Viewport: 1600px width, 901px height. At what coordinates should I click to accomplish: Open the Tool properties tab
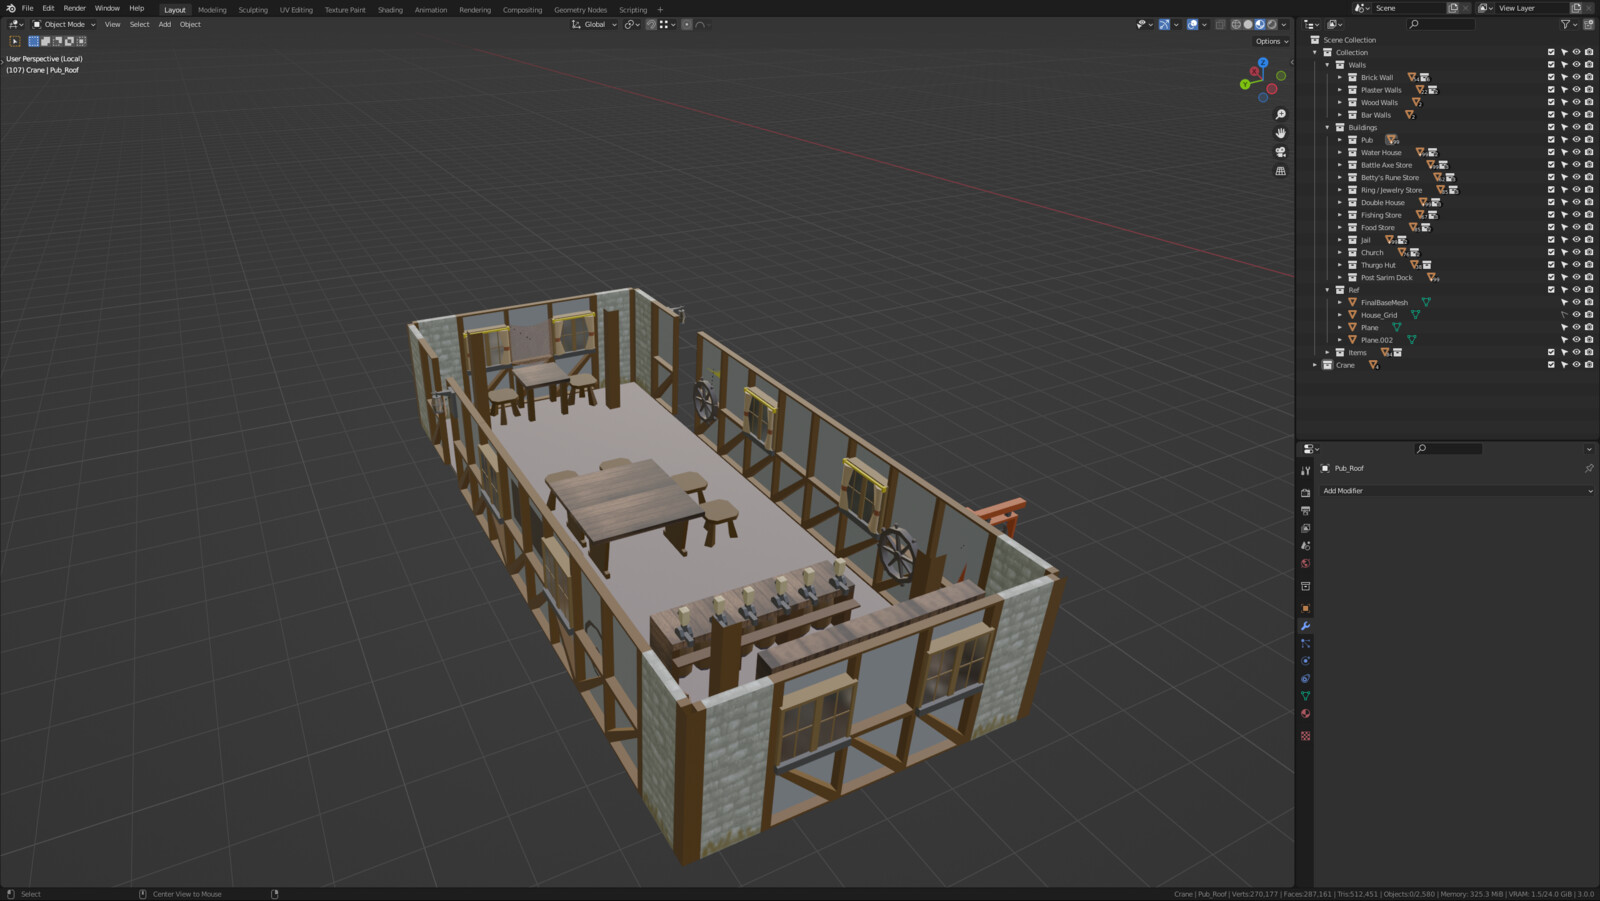1305,470
